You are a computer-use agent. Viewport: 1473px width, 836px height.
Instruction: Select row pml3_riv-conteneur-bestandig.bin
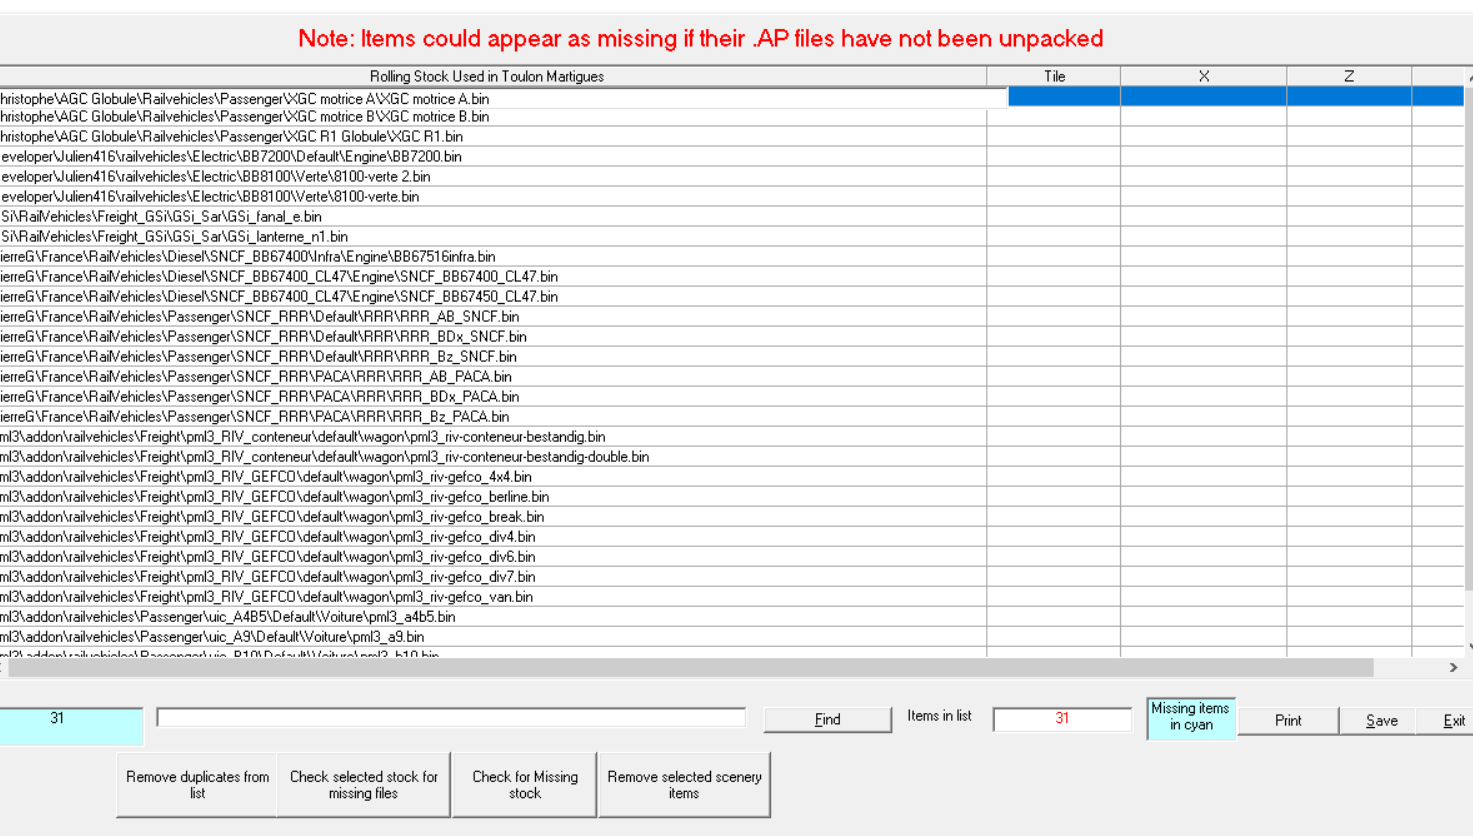[493, 437]
